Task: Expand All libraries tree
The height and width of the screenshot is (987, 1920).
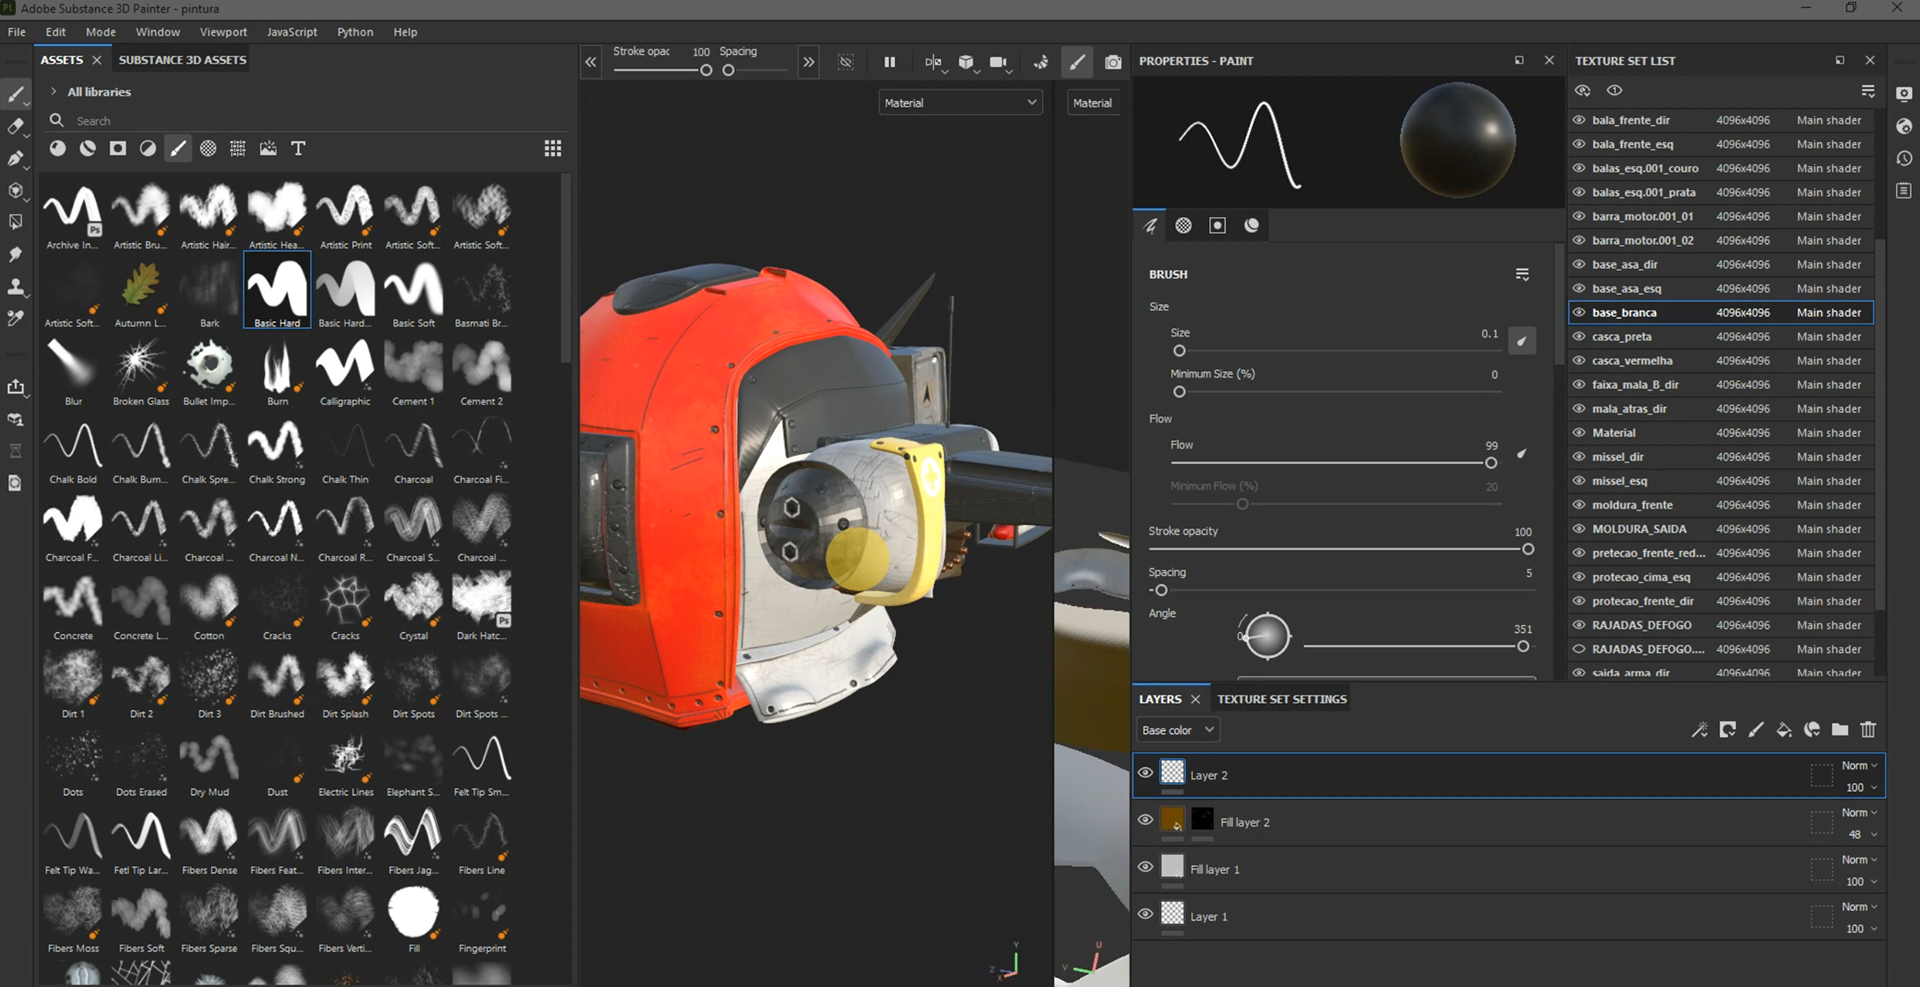Action: tap(53, 92)
